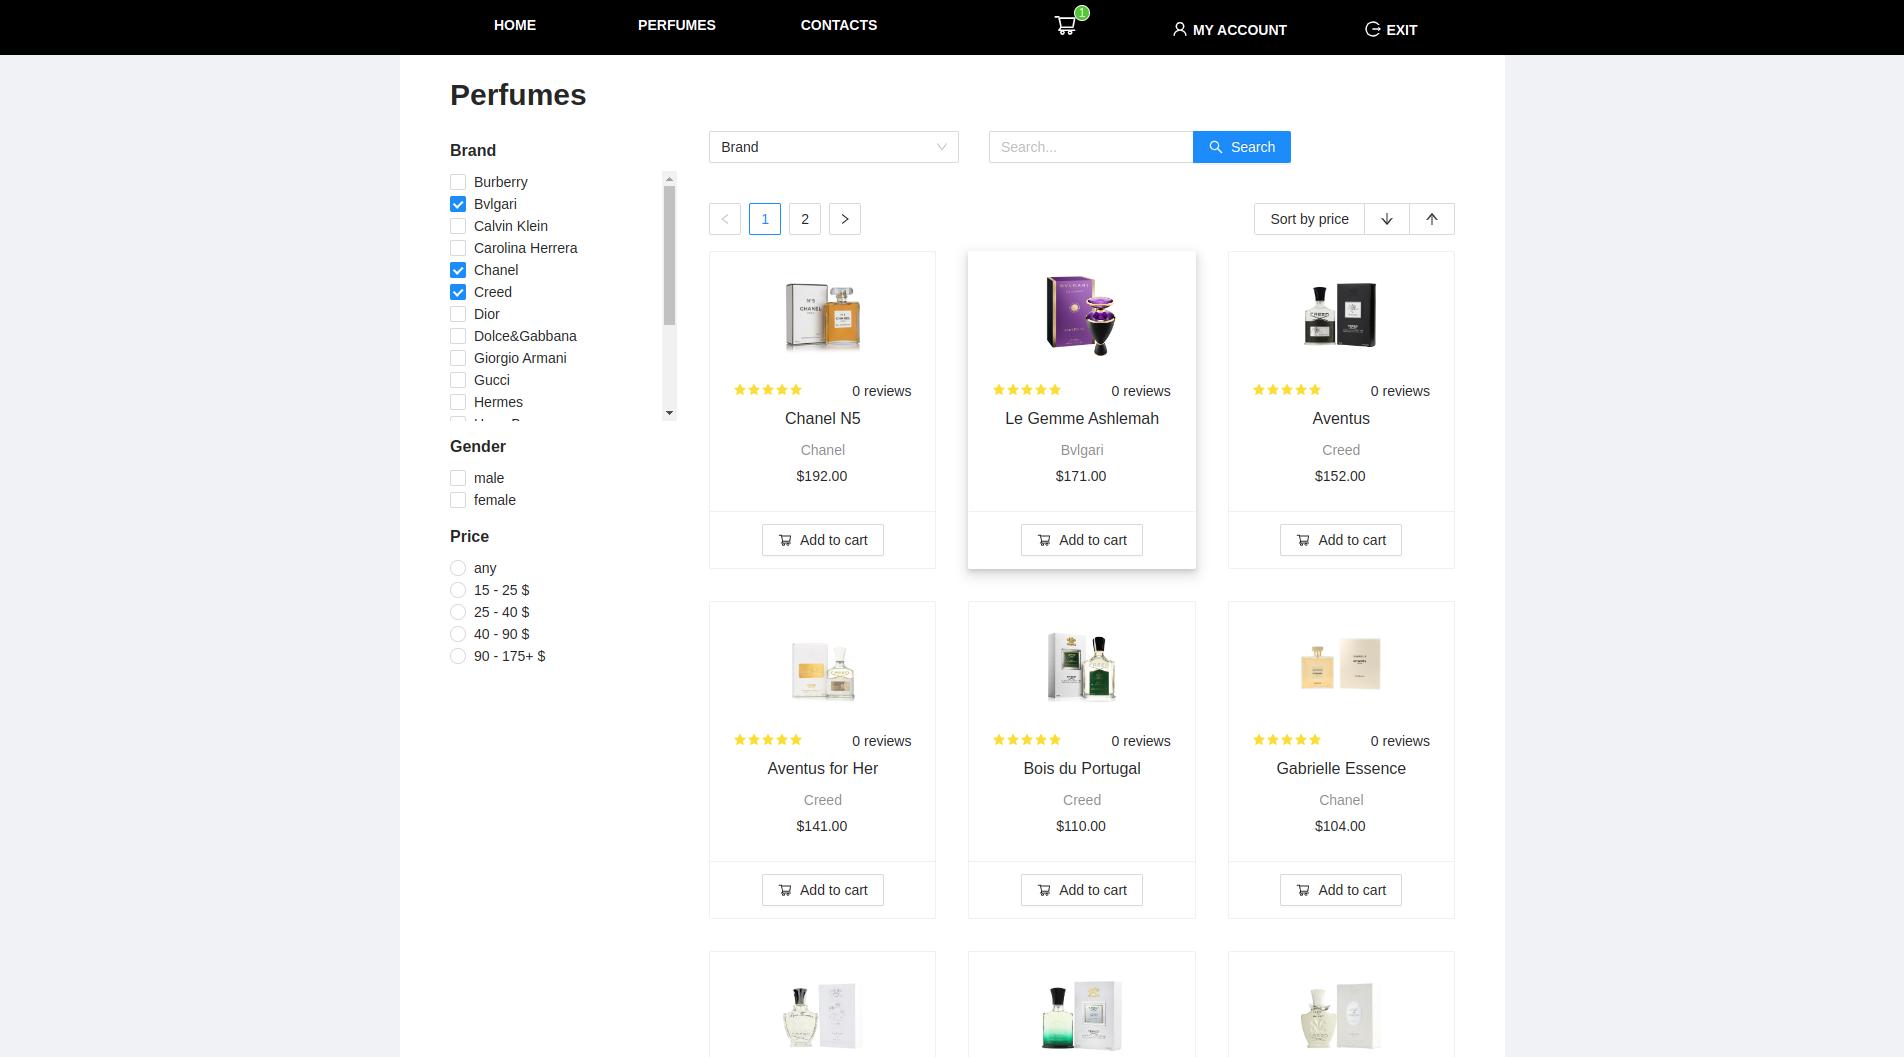Open the Perfumes menu item
1904x1057 pixels.
[x=677, y=25]
